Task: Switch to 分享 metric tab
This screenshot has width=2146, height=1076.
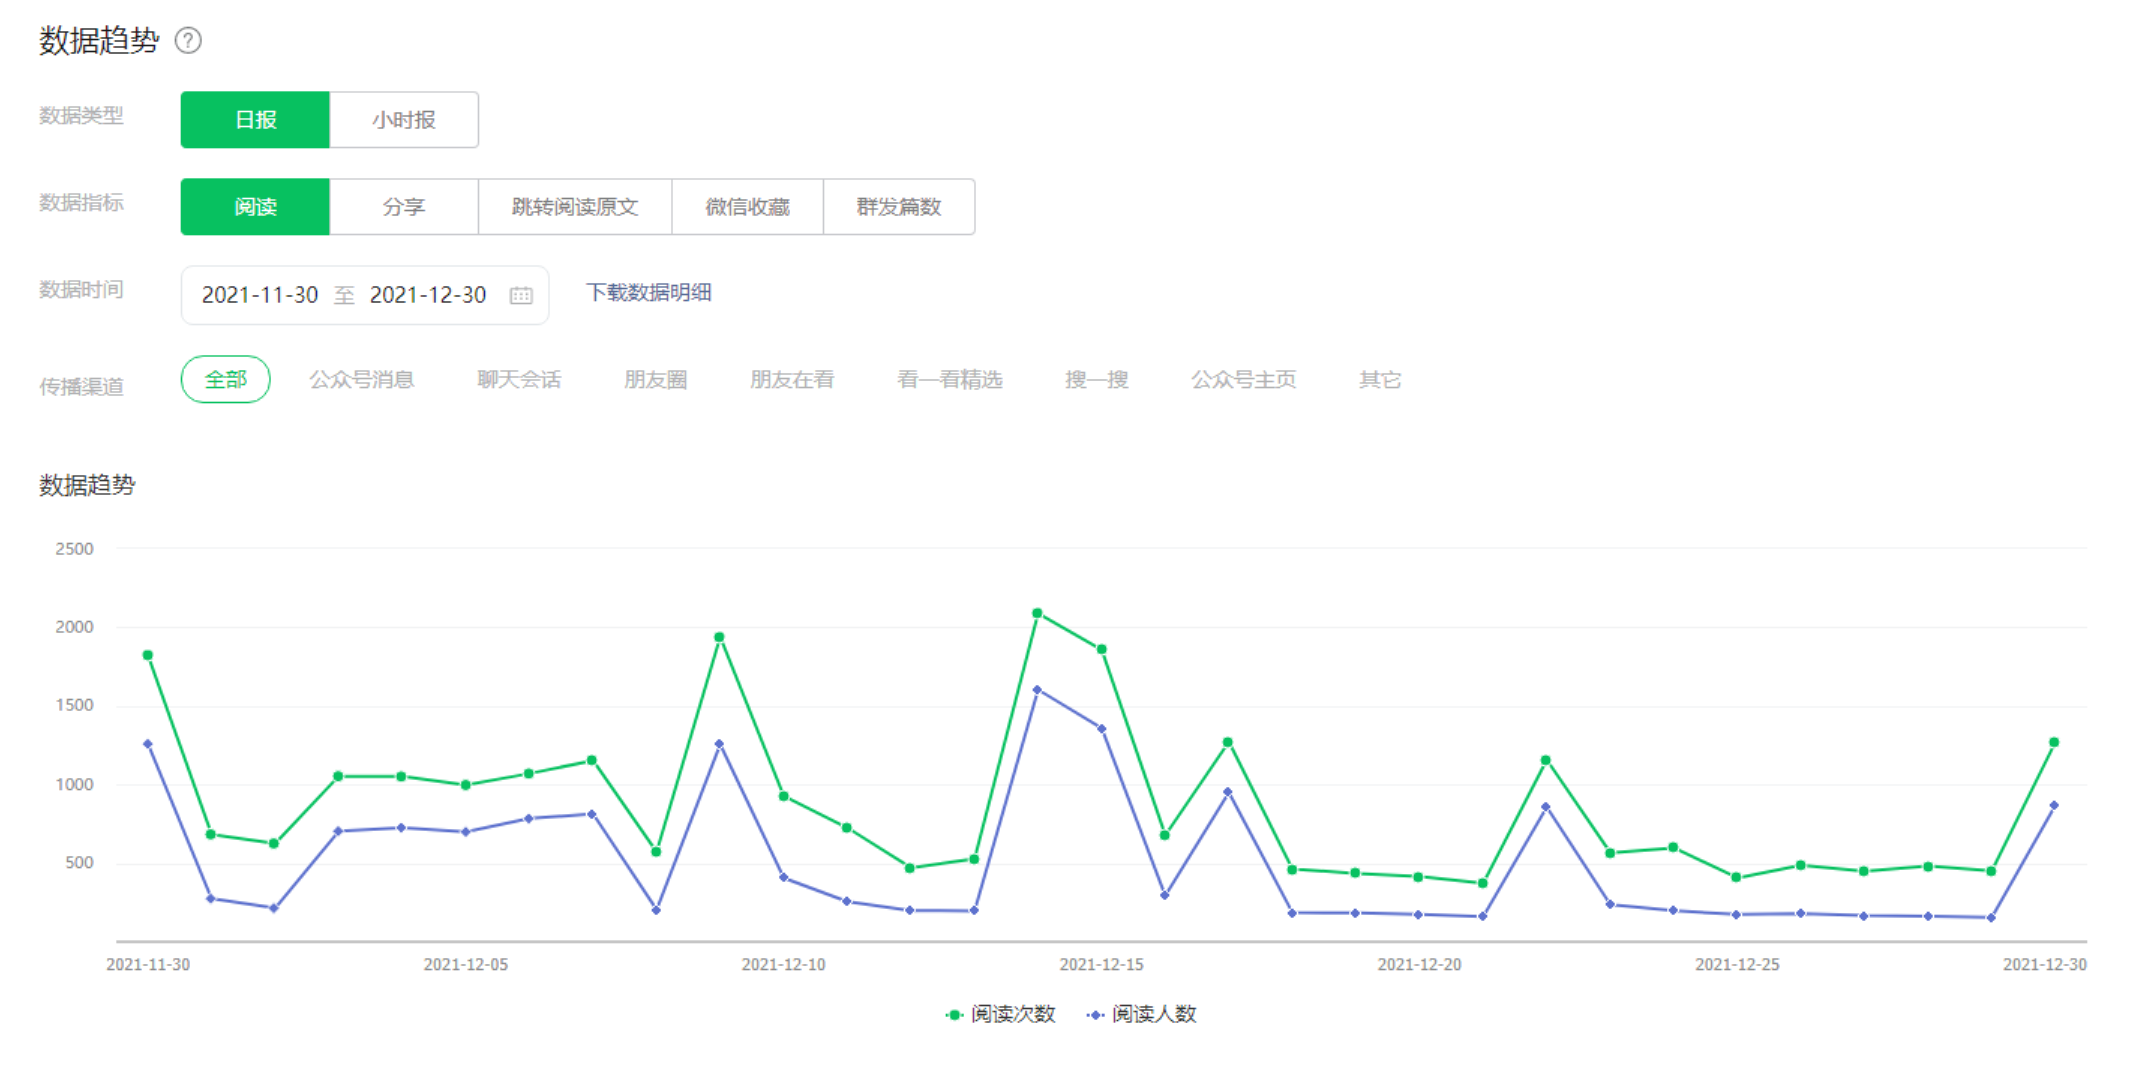Action: click(404, 207)
